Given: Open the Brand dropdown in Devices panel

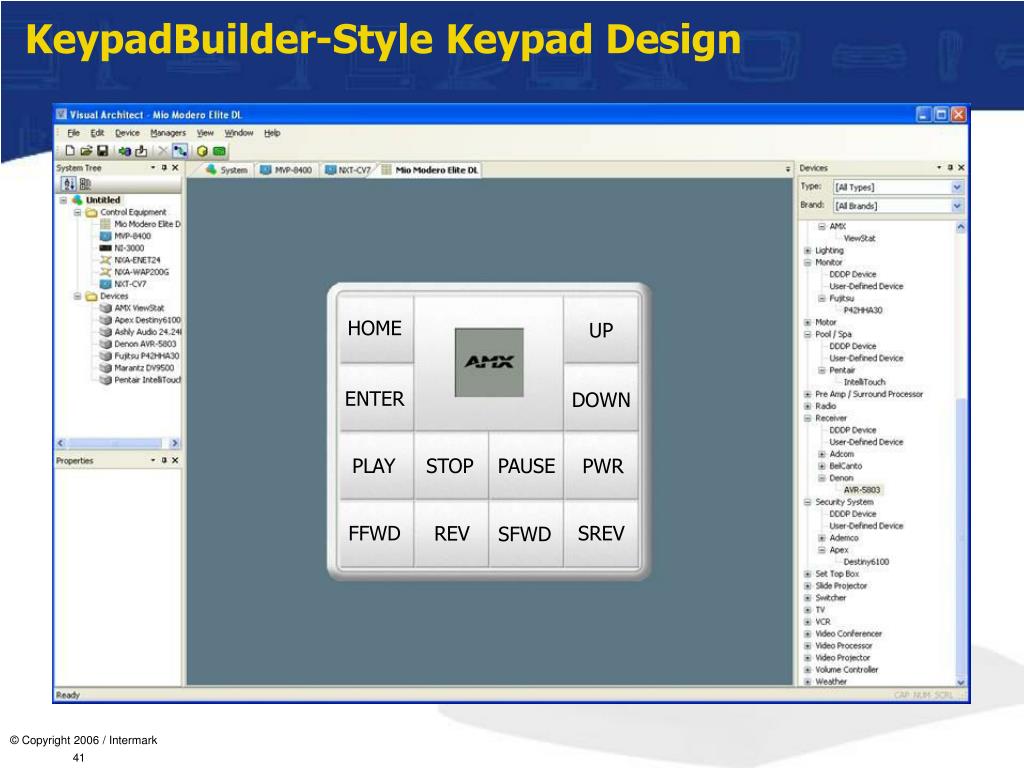Looking at the screenshot, I should tap(957, 206).
